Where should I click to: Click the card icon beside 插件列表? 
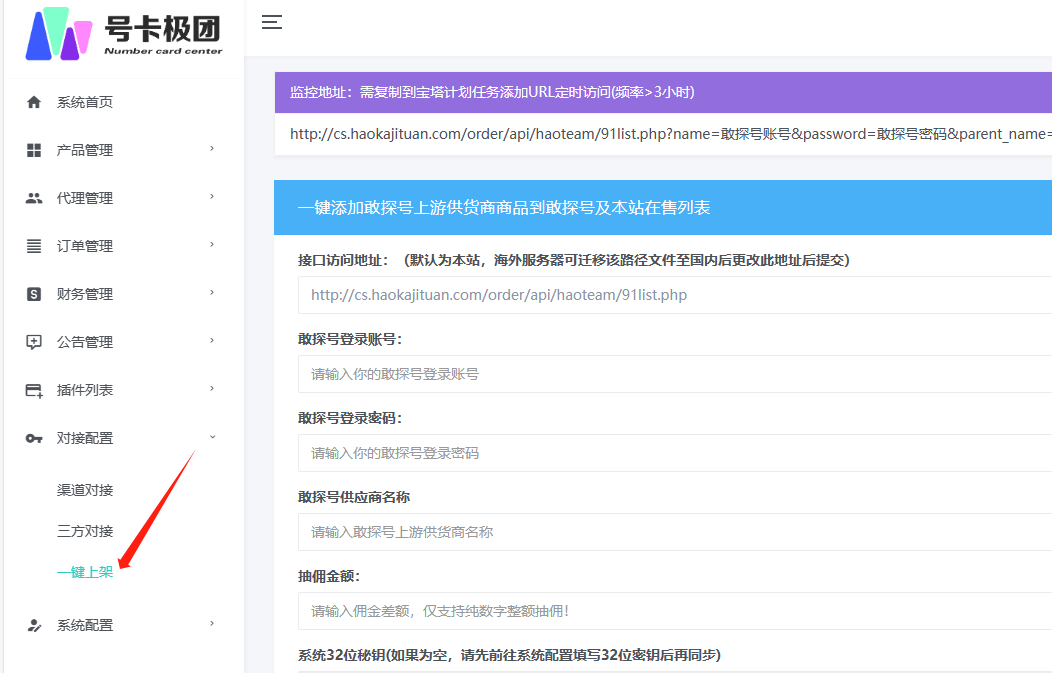pos(34,390)
